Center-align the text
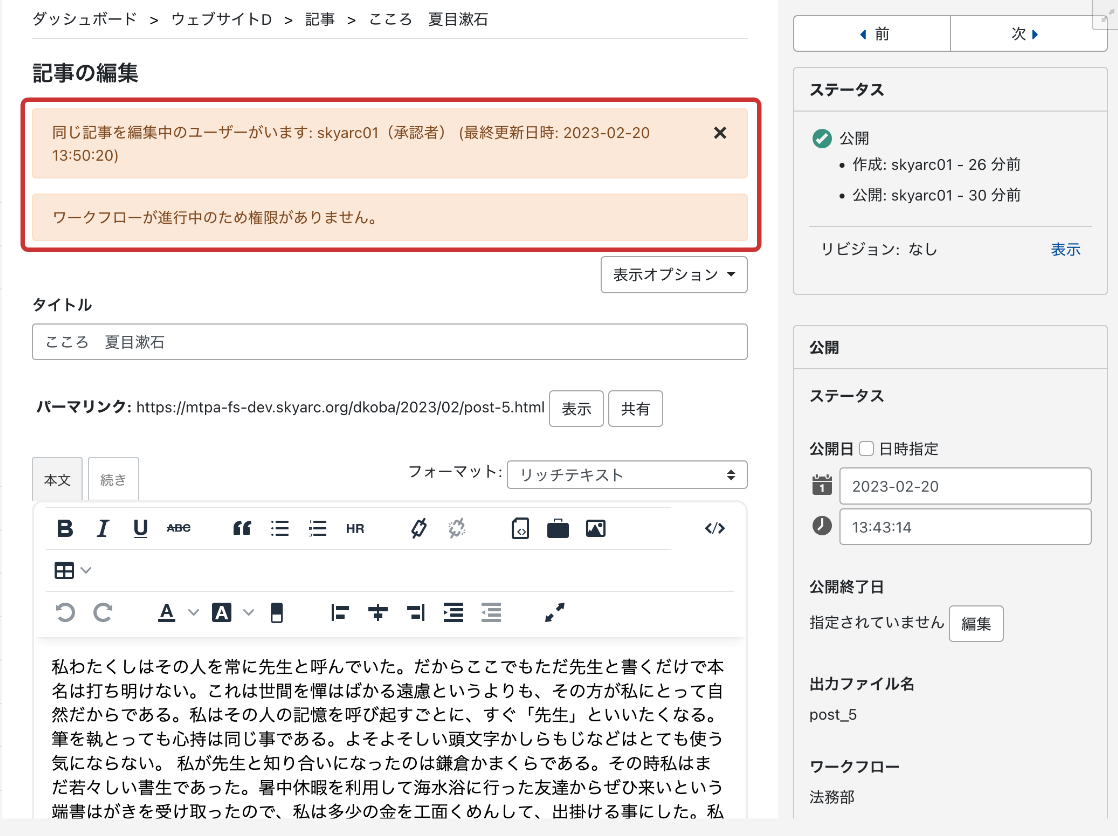 378,613
